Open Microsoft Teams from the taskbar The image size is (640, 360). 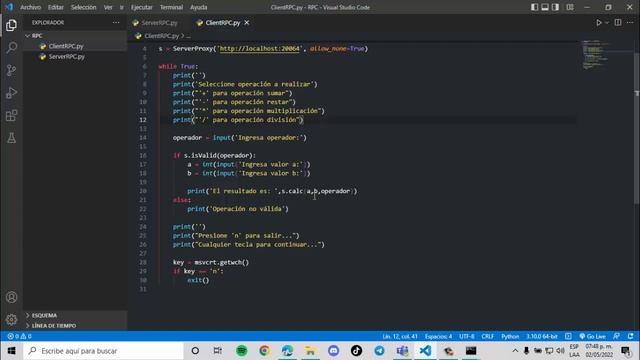402,351
